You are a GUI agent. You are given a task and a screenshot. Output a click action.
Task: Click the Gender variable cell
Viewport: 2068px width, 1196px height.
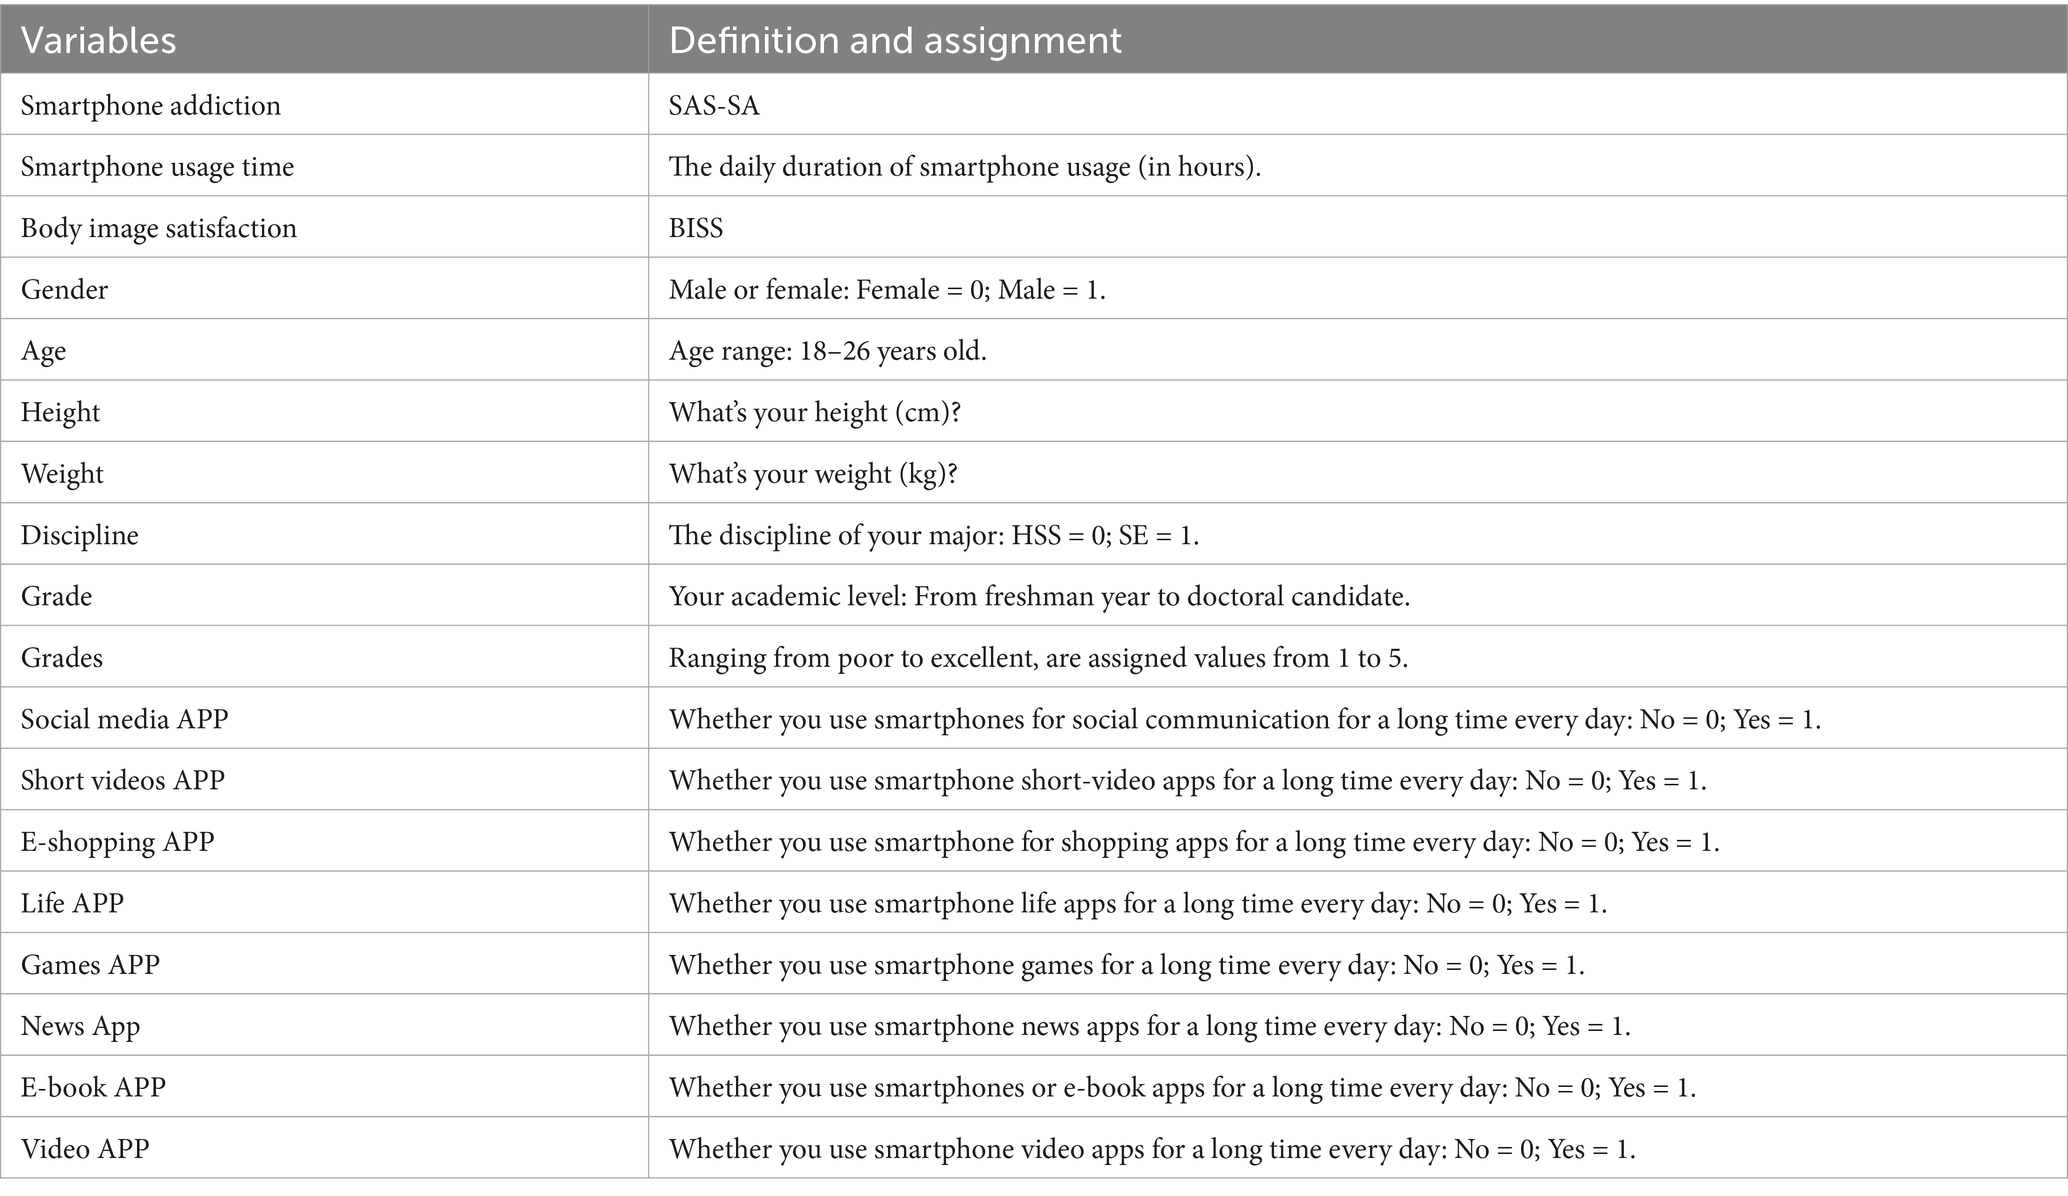point(64,289)
